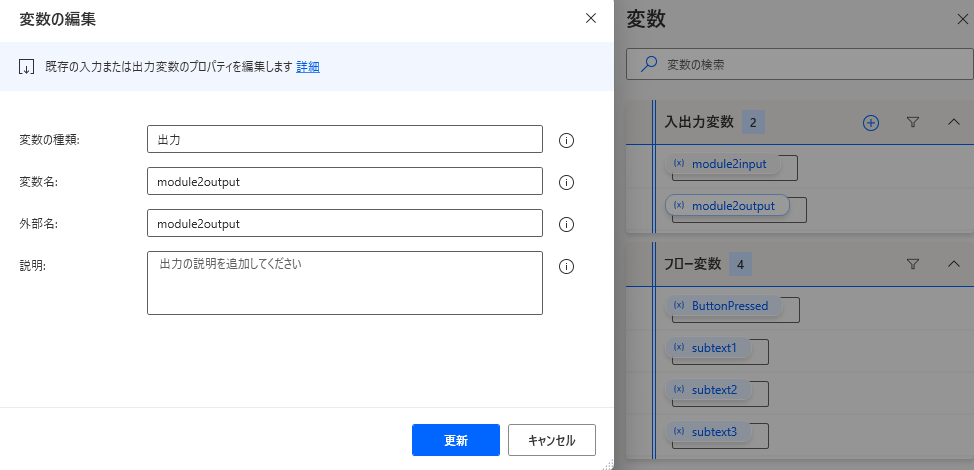974x470 pixels.
Task: Click the 変数の検索 search box
Action: [x=799, y=64]
